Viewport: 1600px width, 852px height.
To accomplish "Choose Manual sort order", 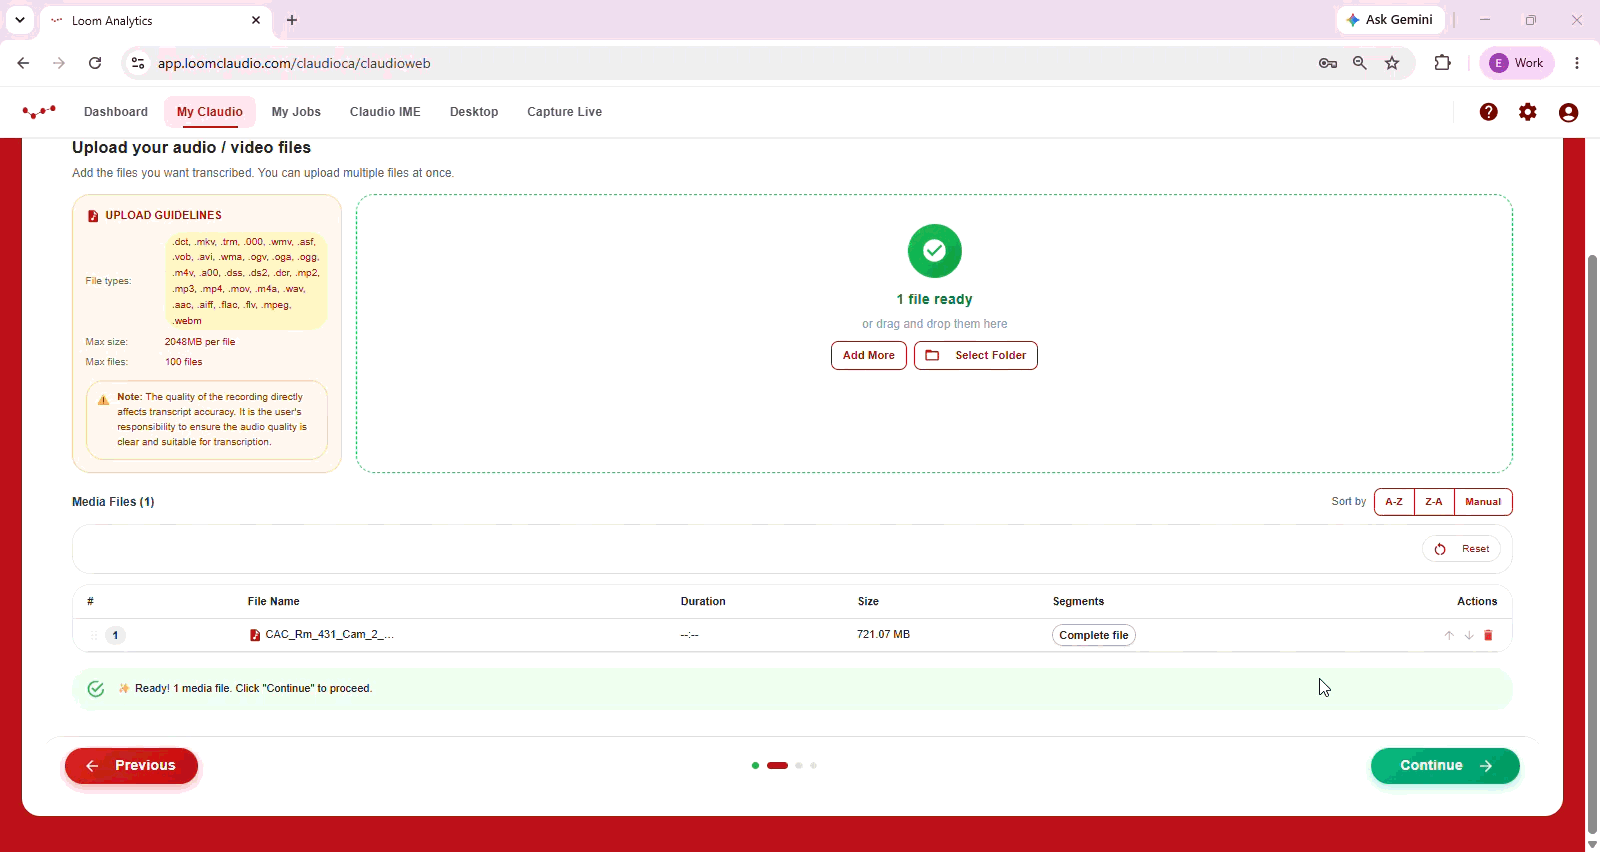I will (x=1483, y=502).
